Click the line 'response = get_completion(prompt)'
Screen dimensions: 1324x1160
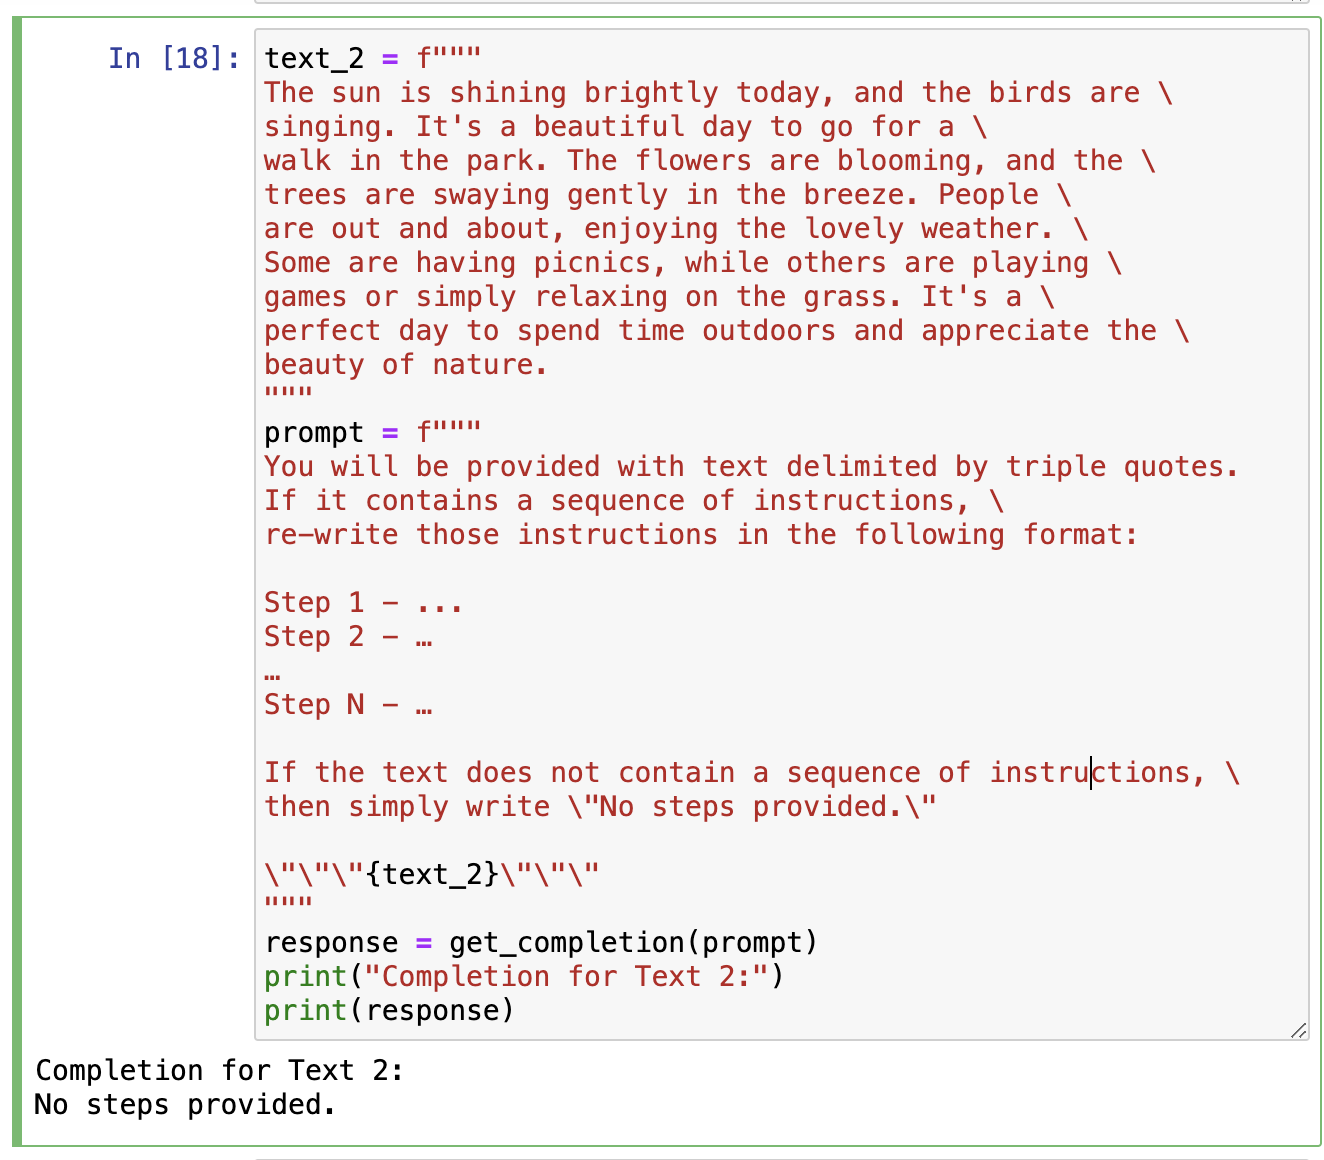pos(541,942)
